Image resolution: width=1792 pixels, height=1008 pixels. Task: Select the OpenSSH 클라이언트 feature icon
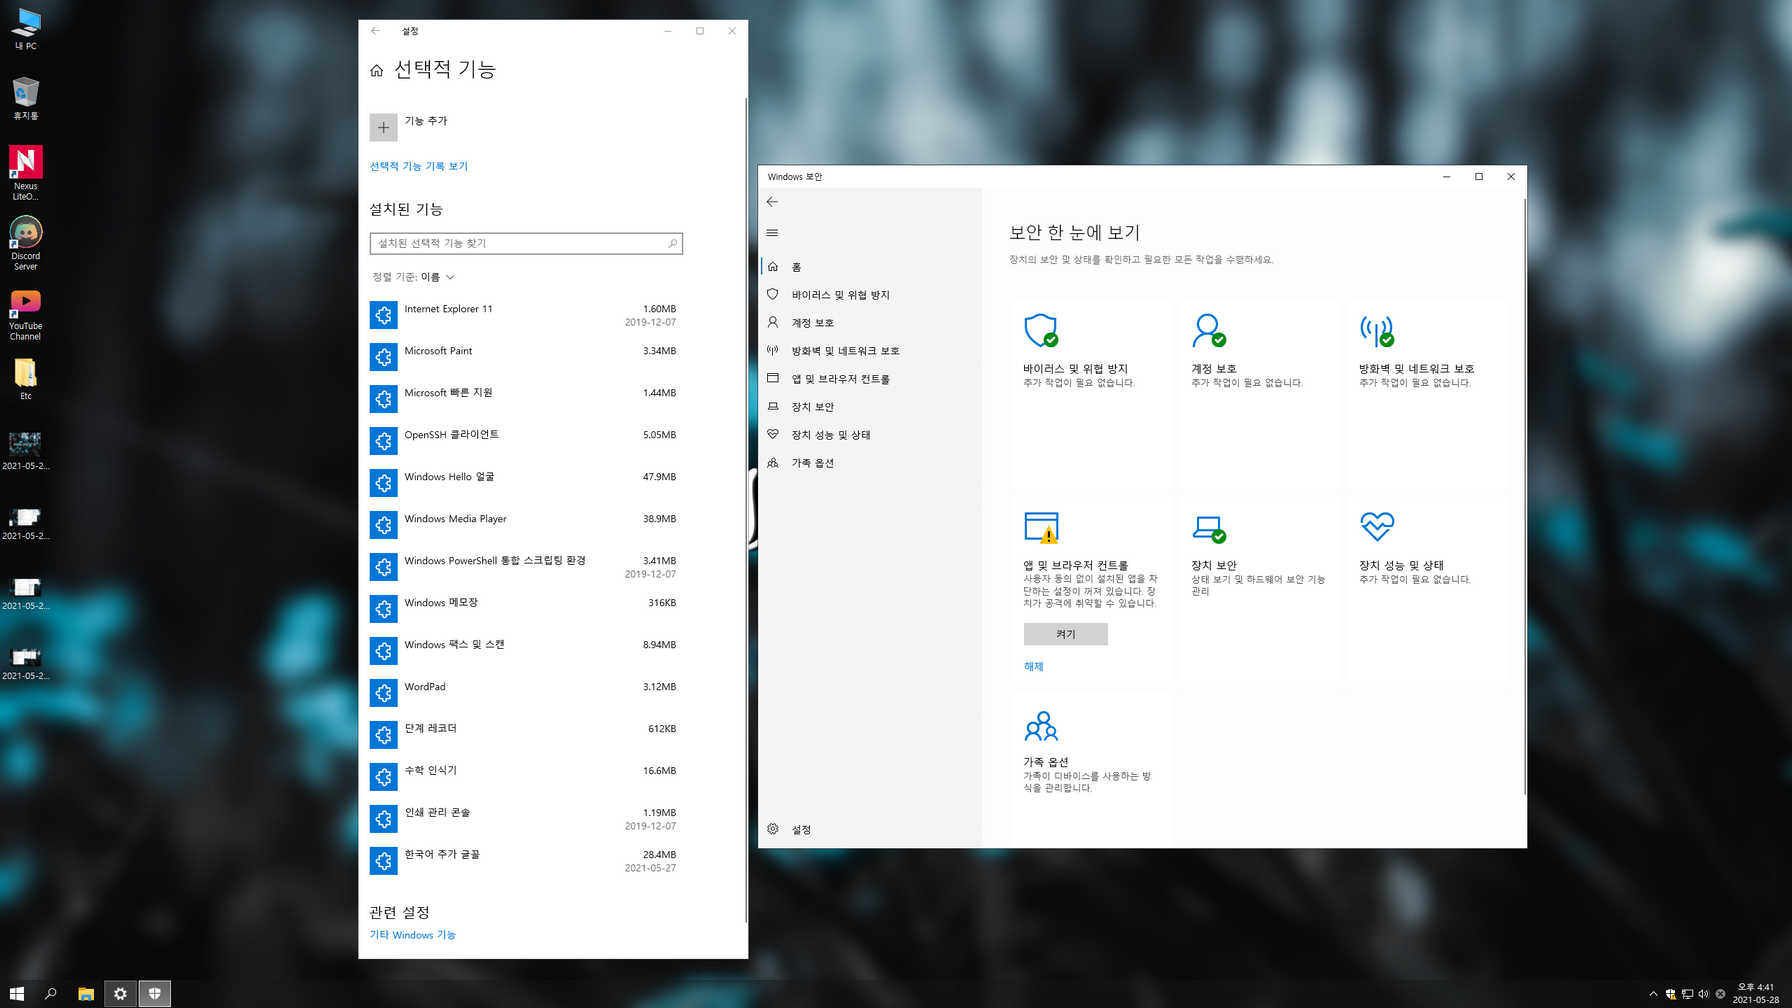click(x=383, y=441)
